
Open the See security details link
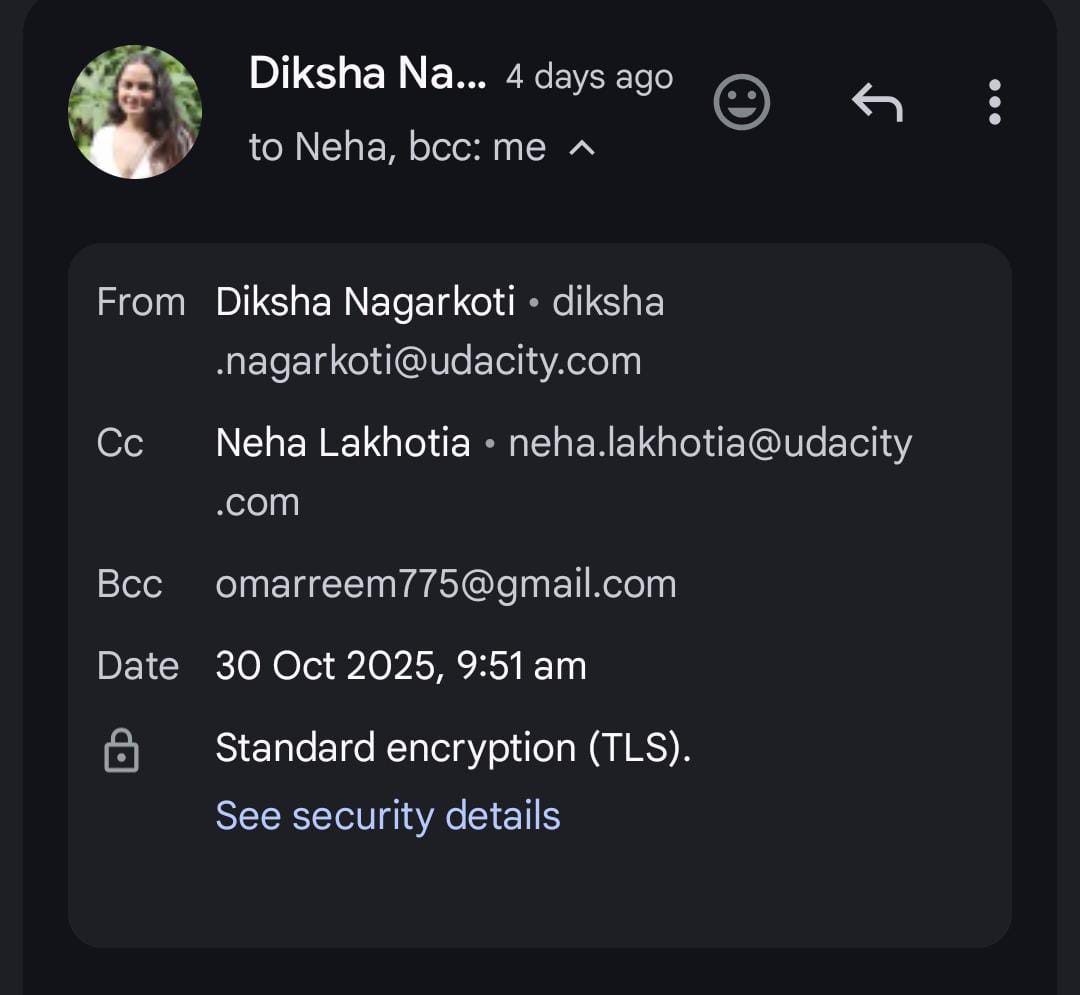[388, 816]
